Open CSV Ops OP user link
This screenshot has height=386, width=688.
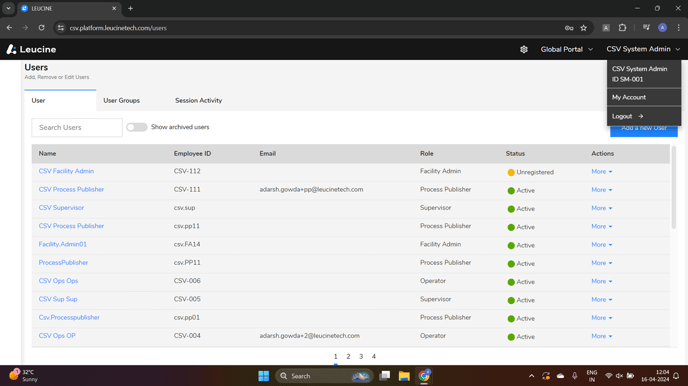[57, 336]
